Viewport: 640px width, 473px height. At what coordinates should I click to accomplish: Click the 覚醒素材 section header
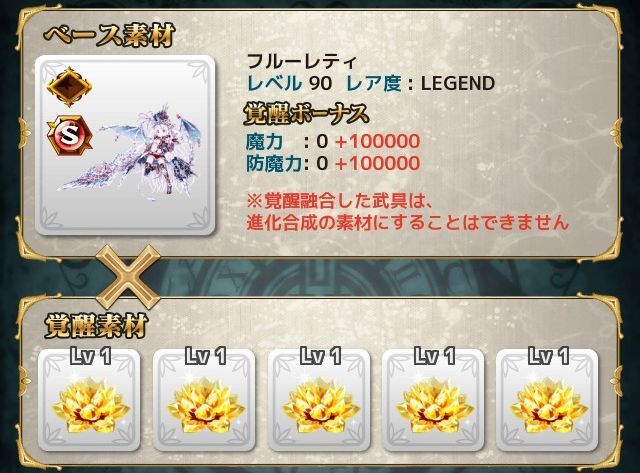(x=96, y=325)
